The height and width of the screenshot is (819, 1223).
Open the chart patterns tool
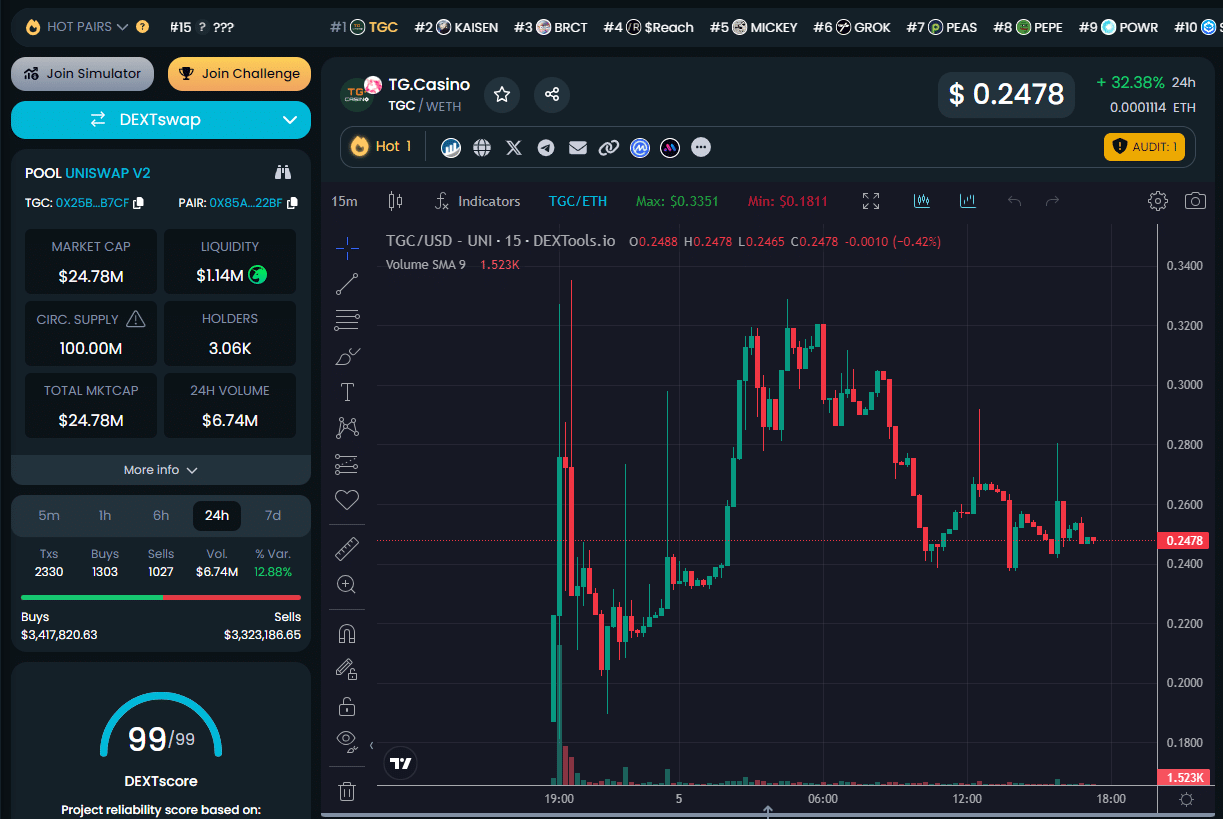tap(347, 428)
